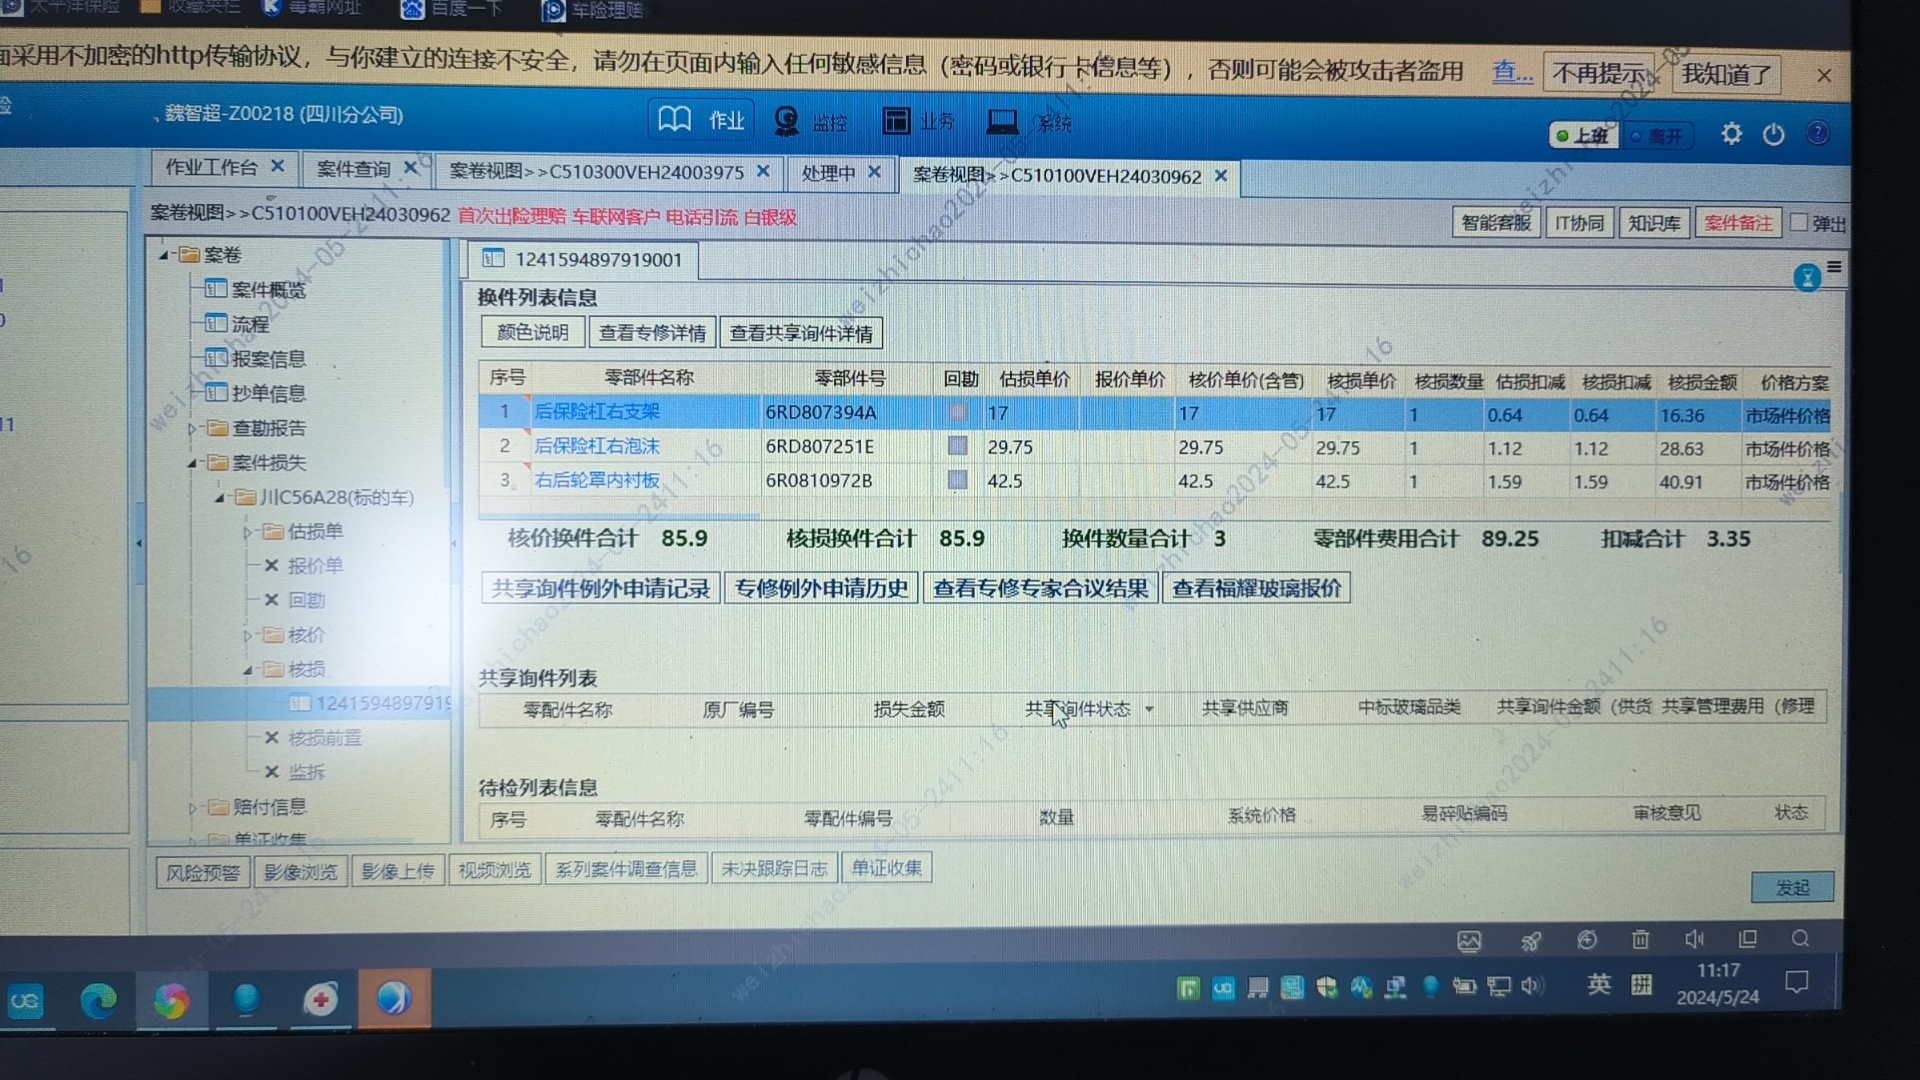The image size is (1920, 1080).
Task: Expand the 查勘报告 tree folder
Action: 192,429
